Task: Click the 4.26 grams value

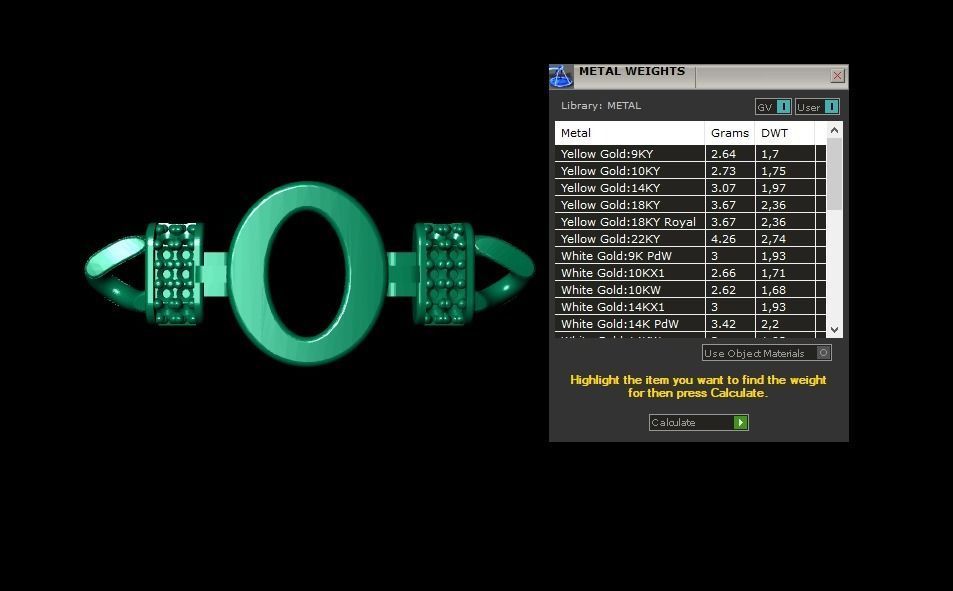Action: pos(723,239)
